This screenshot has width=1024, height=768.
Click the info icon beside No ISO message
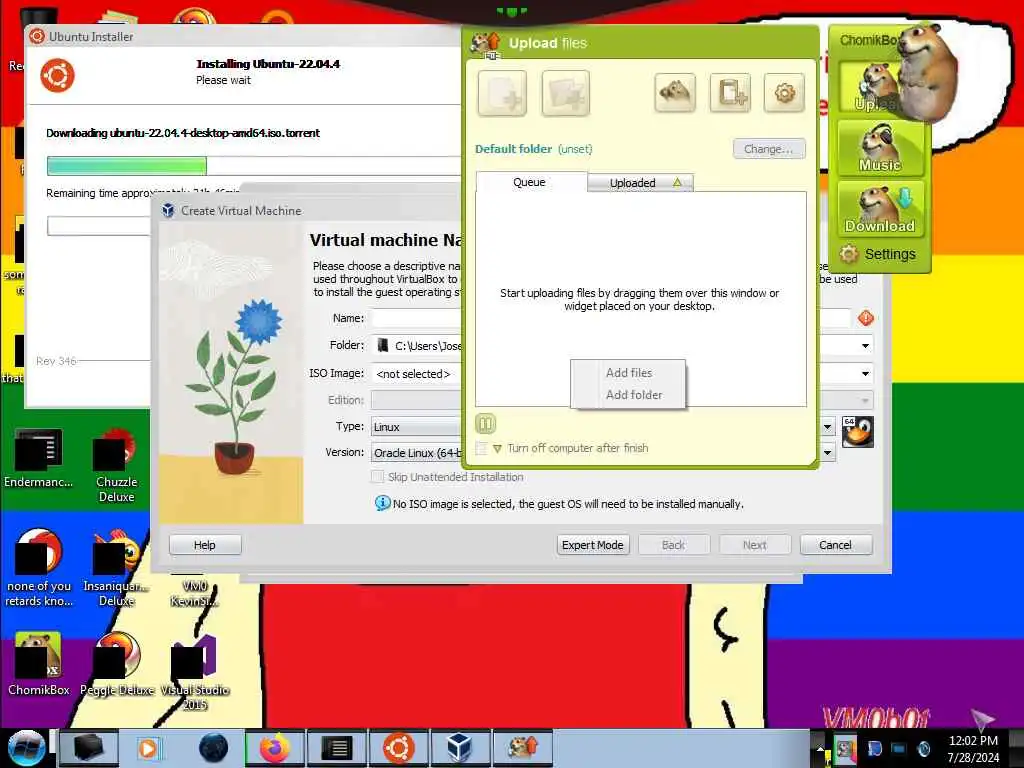[x=382, y=504]
